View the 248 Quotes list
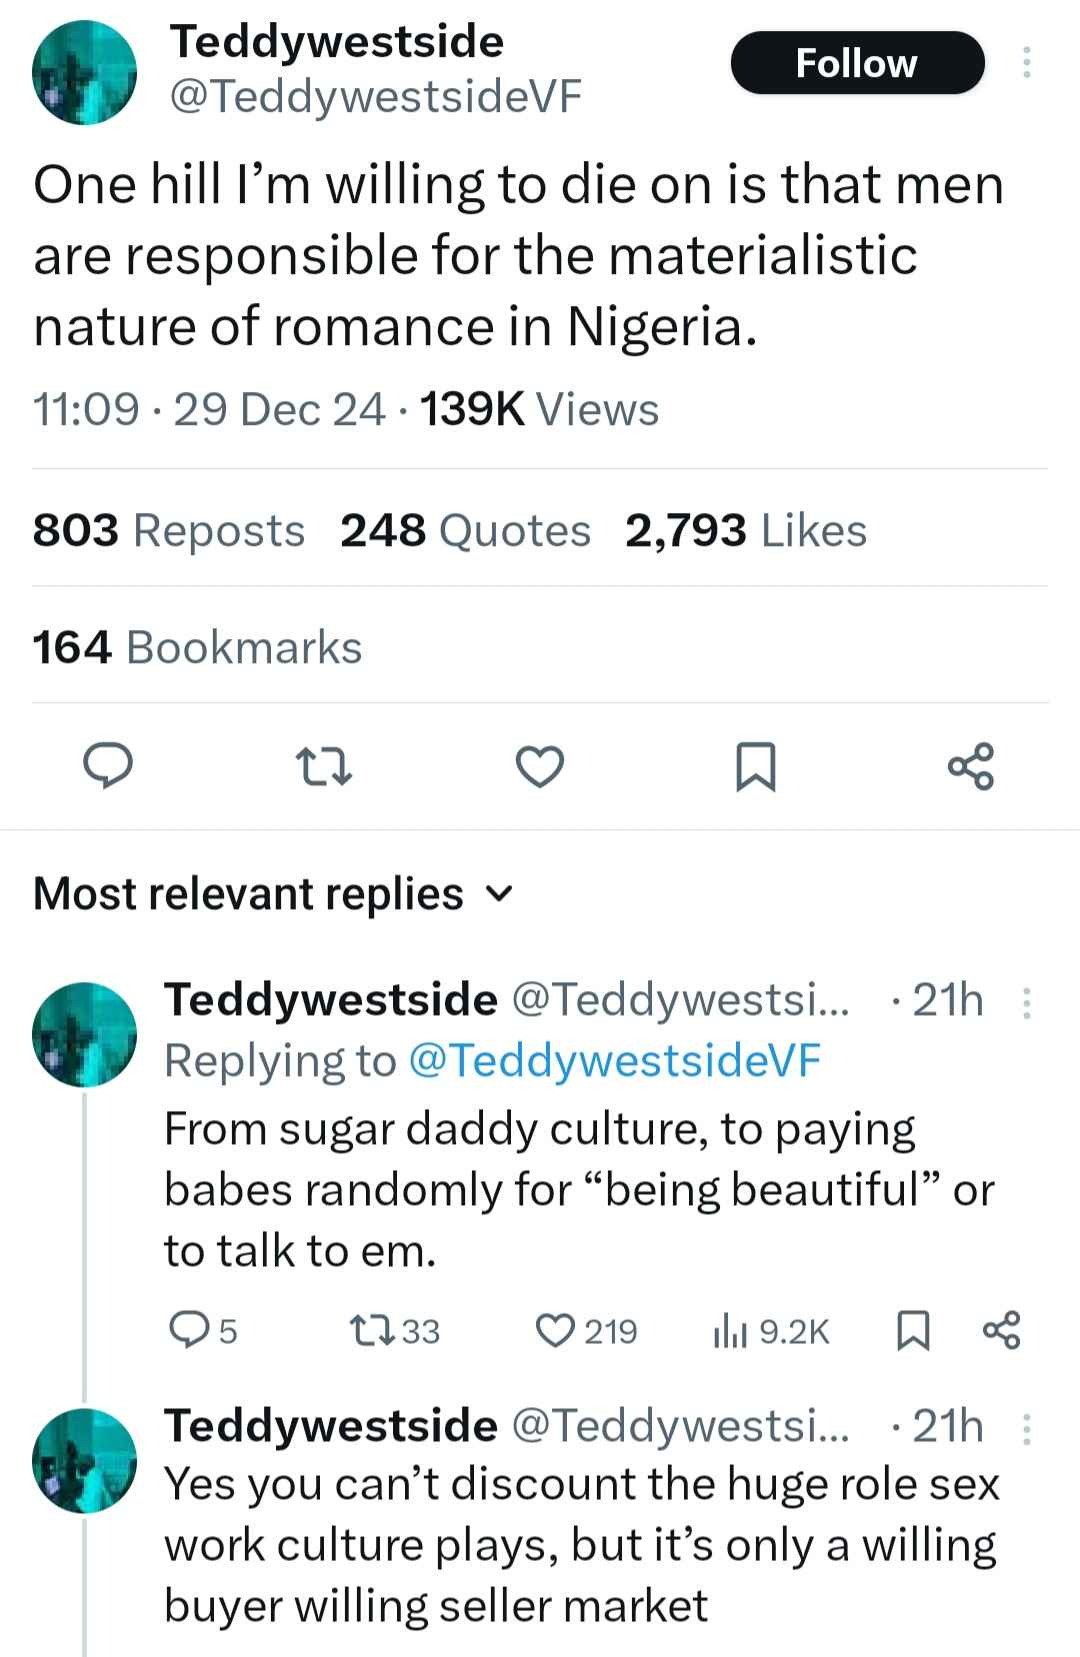Viewport: 1080px width, 1657px height. (x=465, y=530)
